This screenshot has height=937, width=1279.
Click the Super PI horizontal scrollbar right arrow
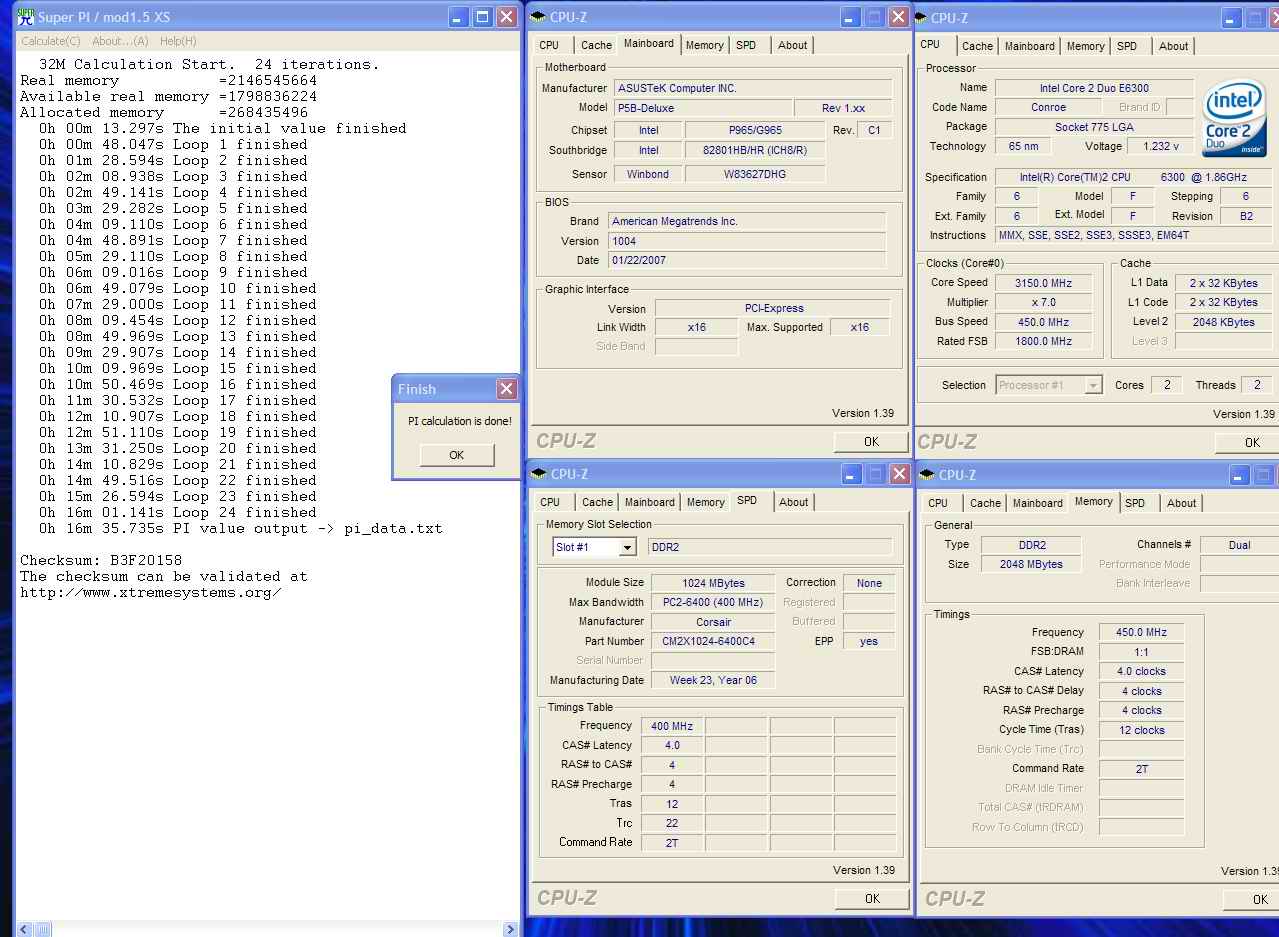click(510, 929)
